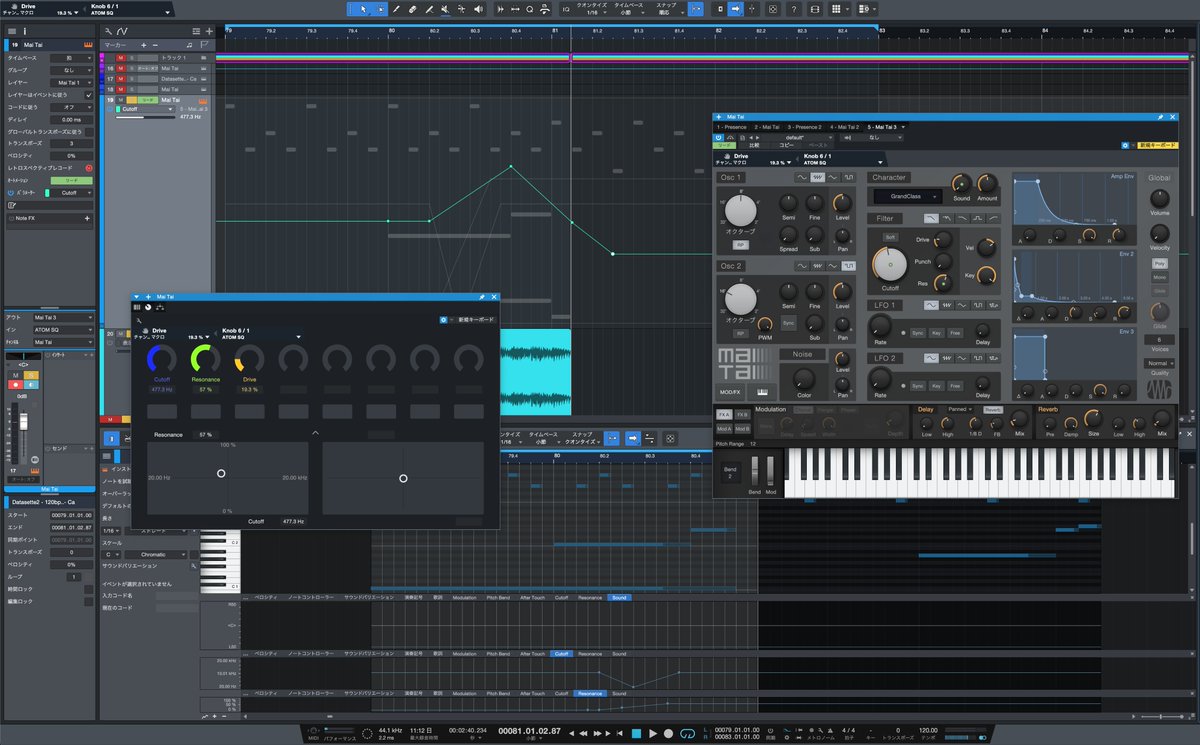This screenshot has height=745, width=1200.
Task: Show automation curve icon in track header
Action: (x=122, y=31)
